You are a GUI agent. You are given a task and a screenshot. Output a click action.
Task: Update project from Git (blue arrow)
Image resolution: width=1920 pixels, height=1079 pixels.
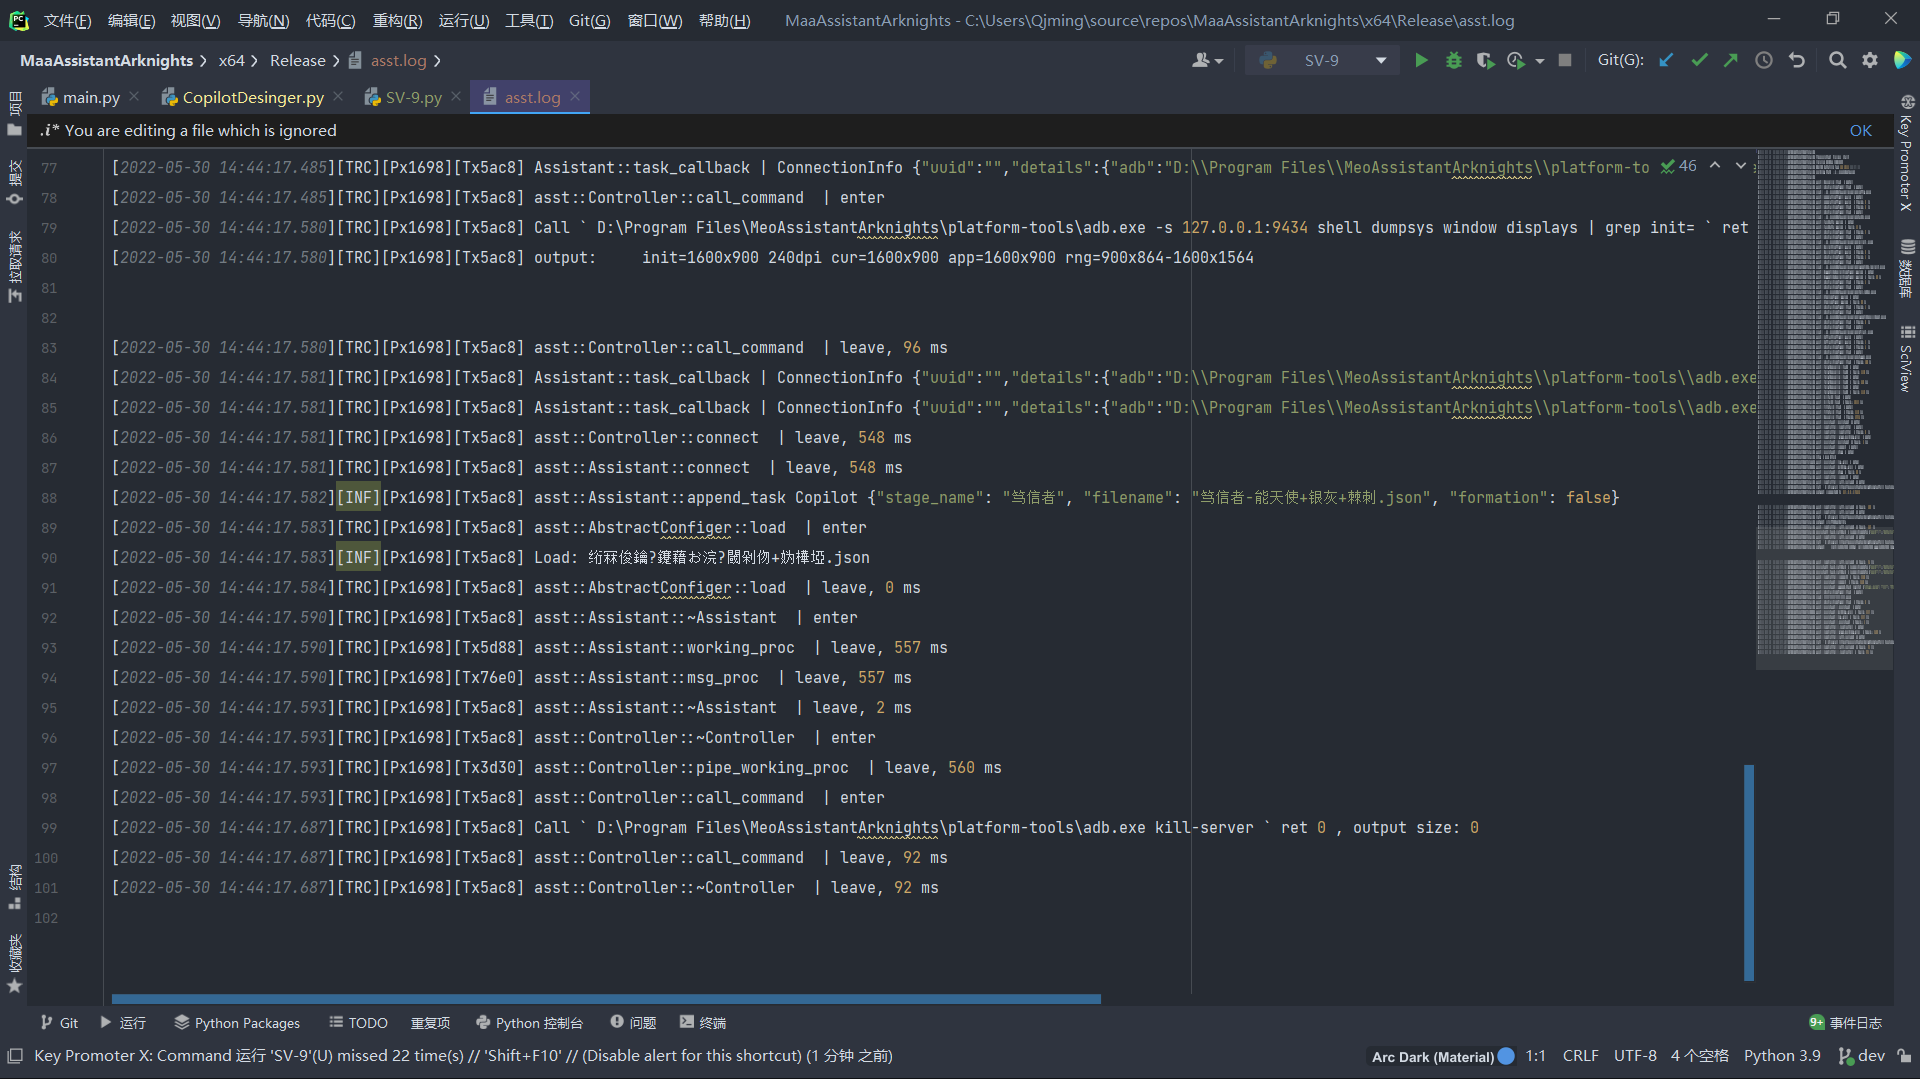(x=1666, y=60)
